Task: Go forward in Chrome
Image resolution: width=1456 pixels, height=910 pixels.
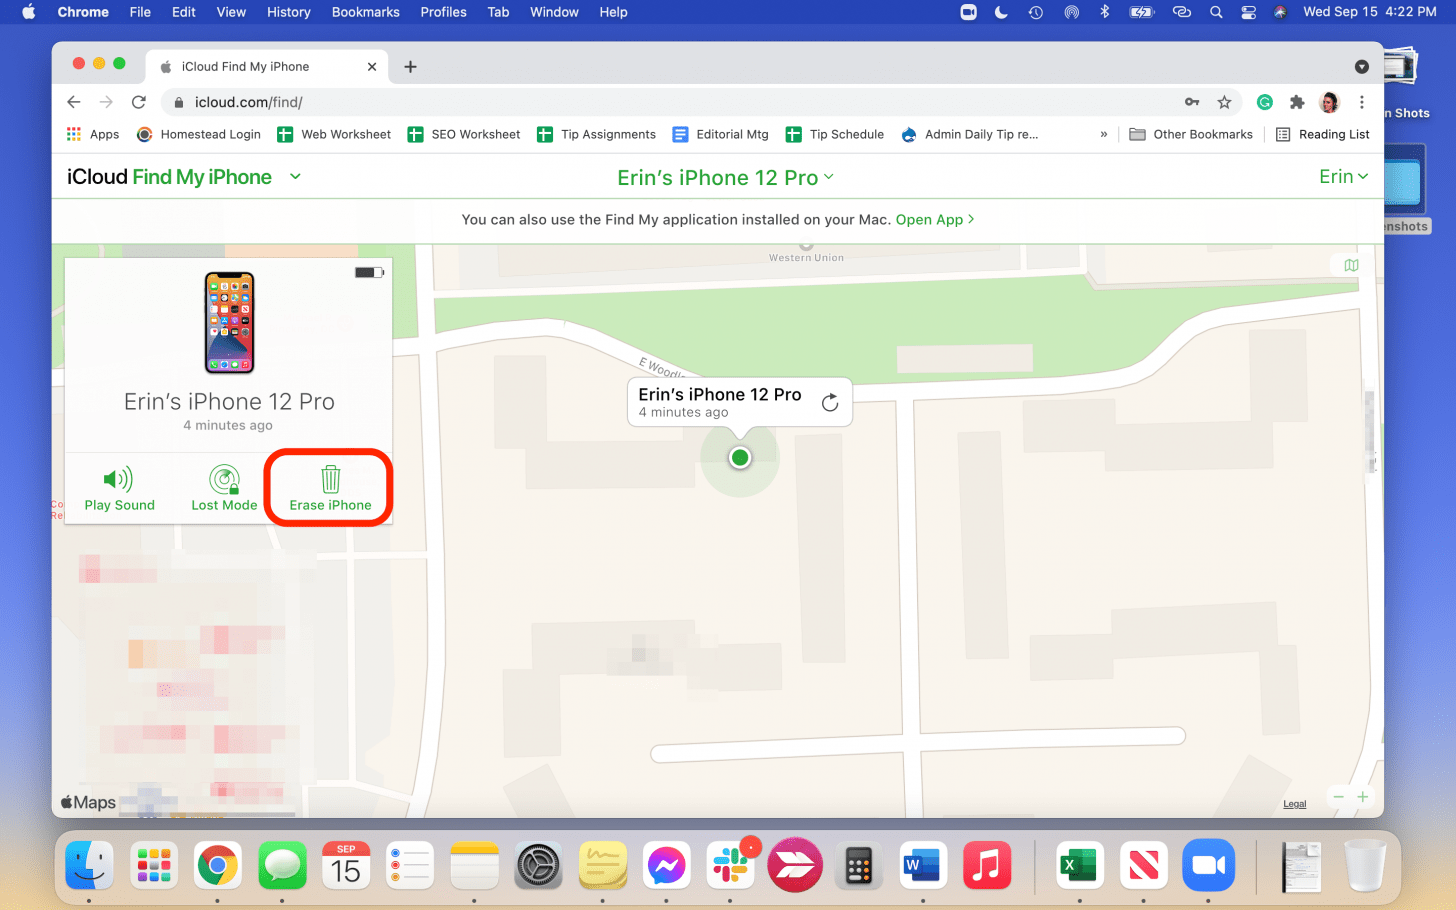Action: [106, 102]
